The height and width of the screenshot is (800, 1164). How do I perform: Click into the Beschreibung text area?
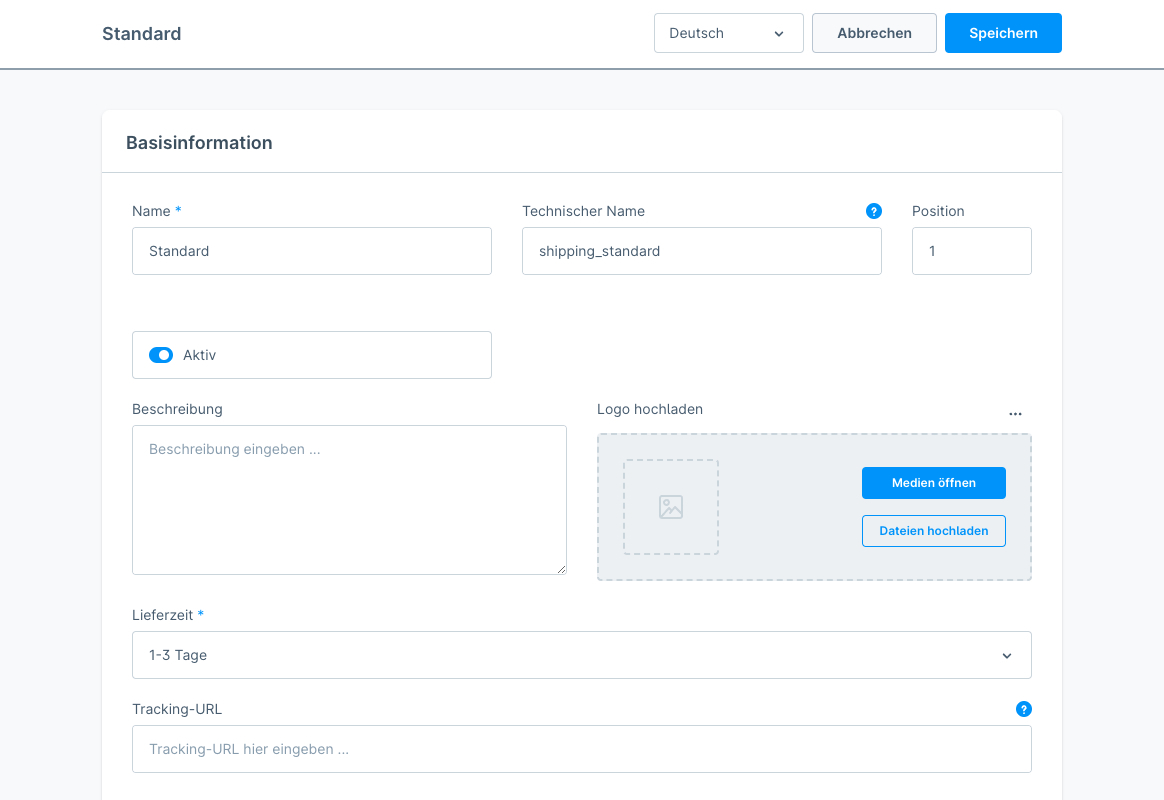[x=349, y=500]
